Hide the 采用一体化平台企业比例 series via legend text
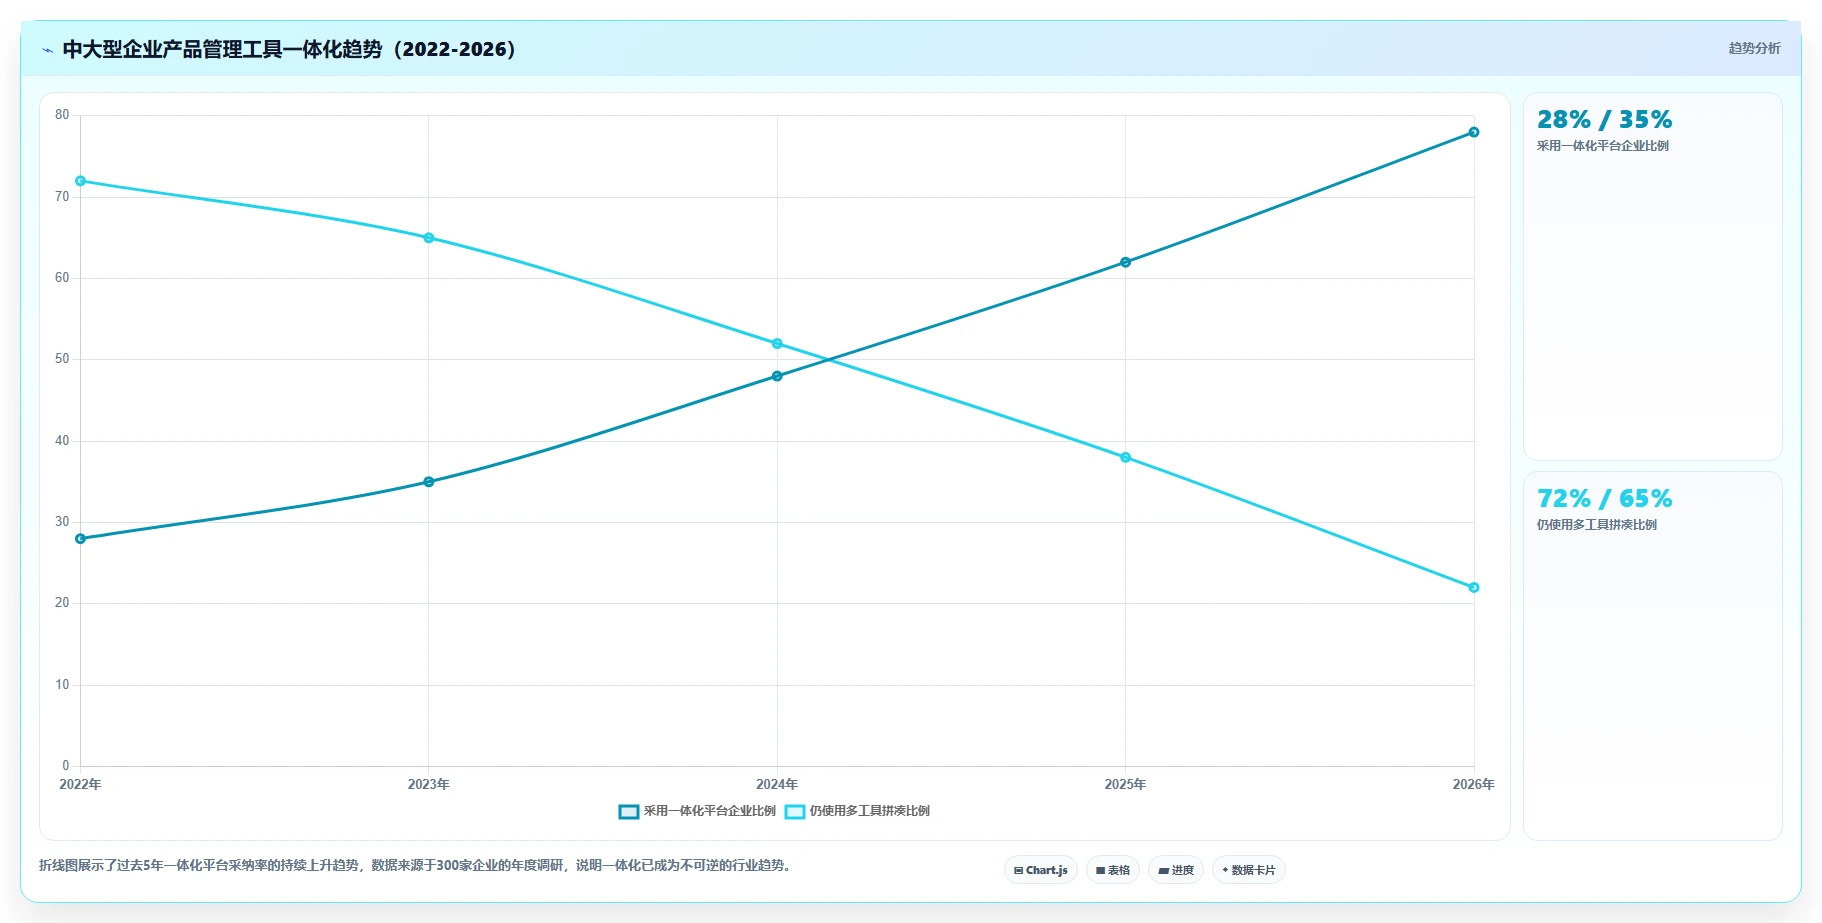 (x=710, y=811)
